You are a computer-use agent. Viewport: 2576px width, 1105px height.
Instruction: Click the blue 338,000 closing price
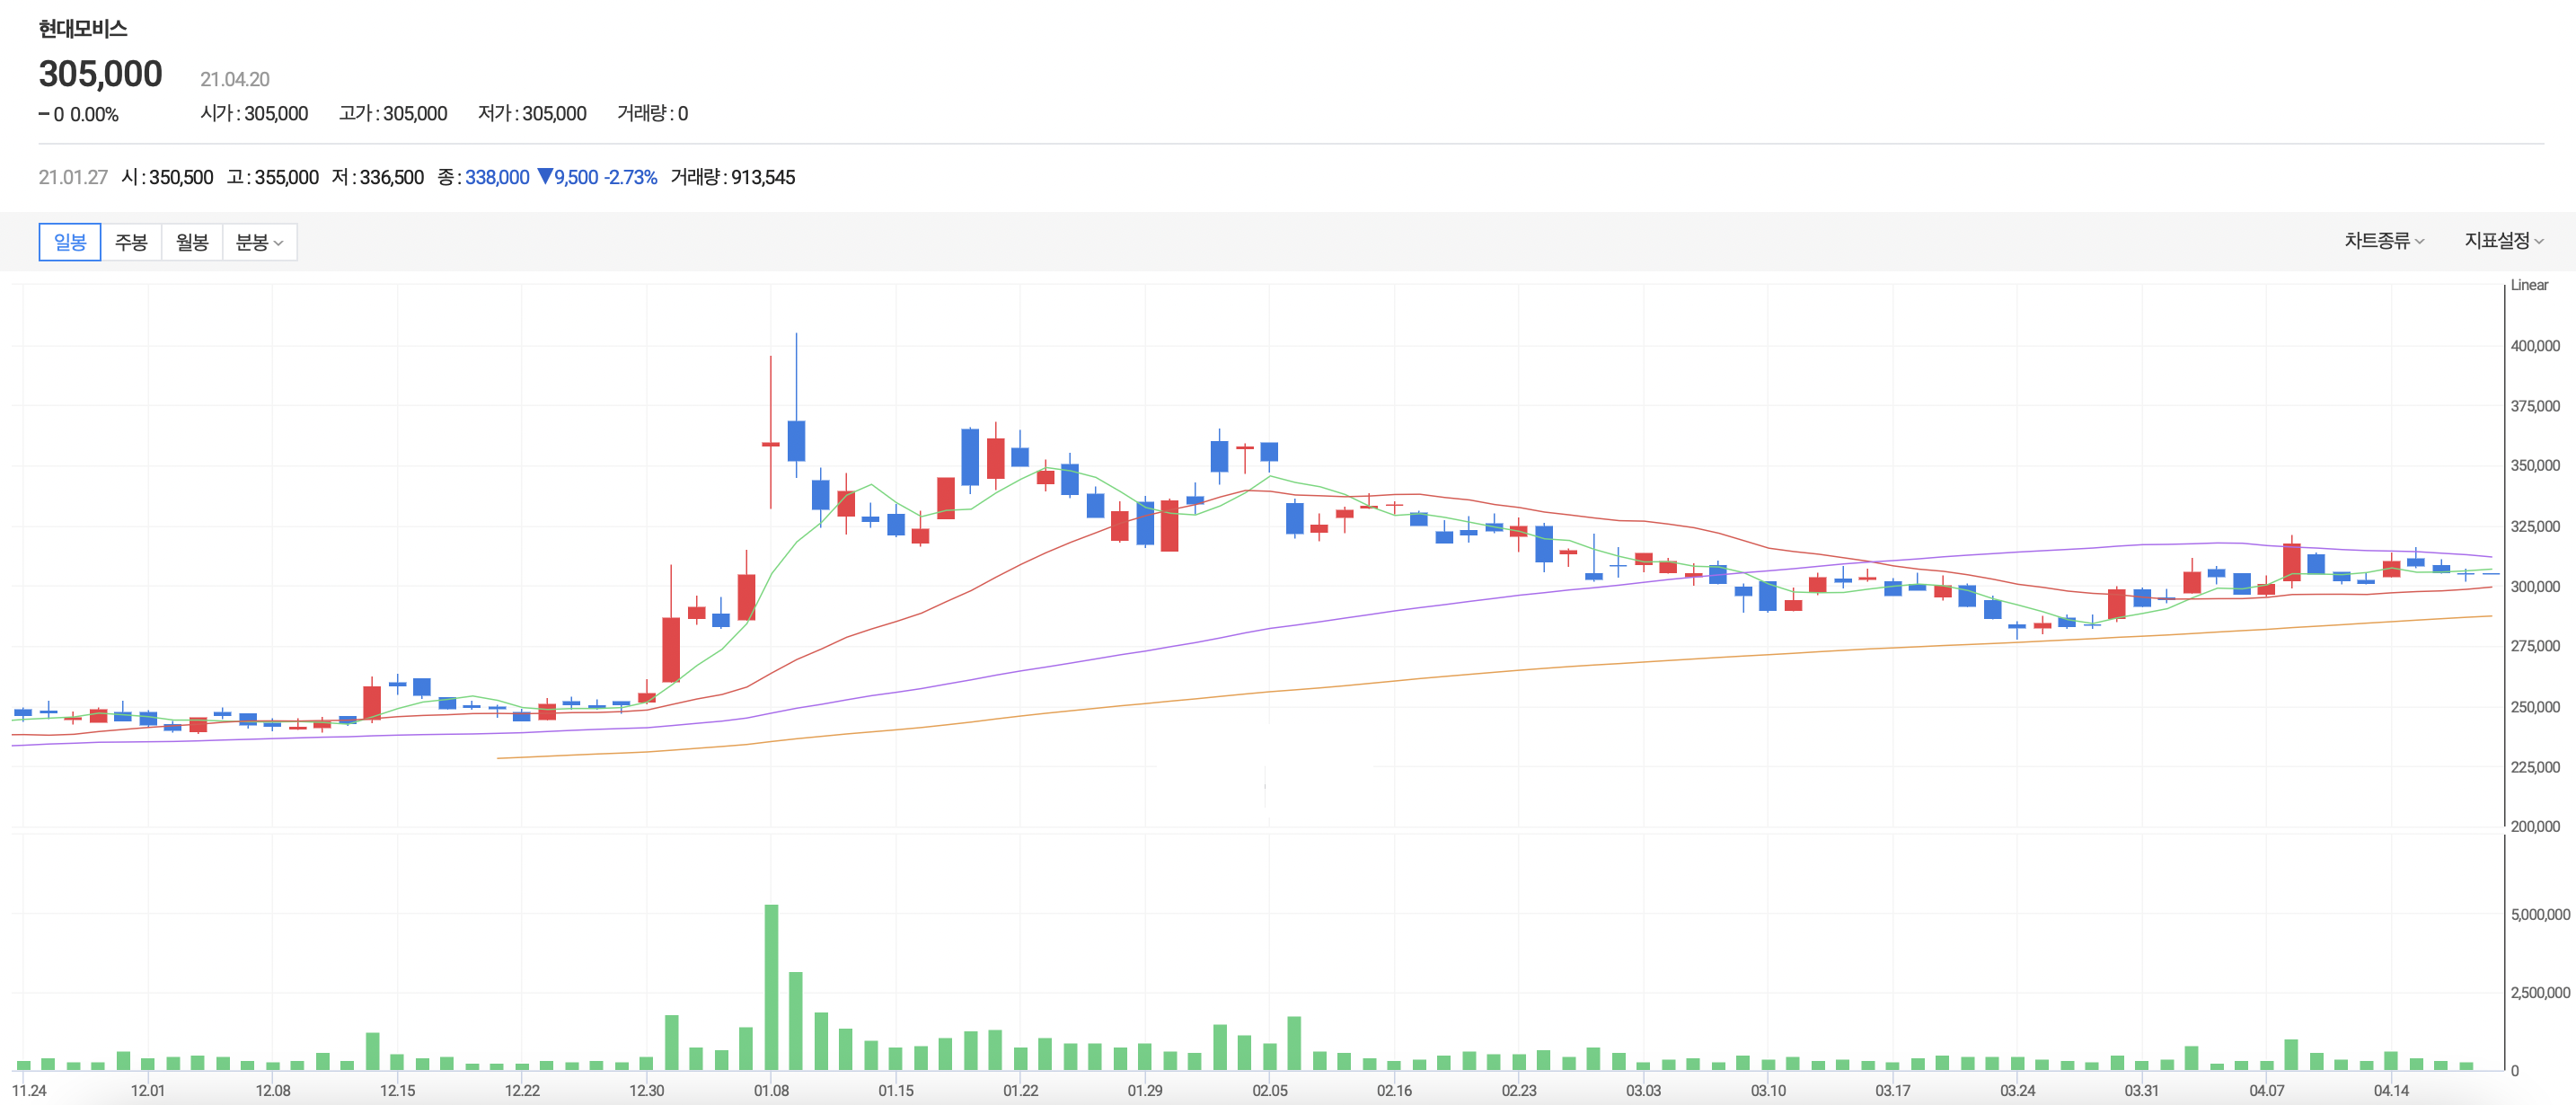[497, 177]
